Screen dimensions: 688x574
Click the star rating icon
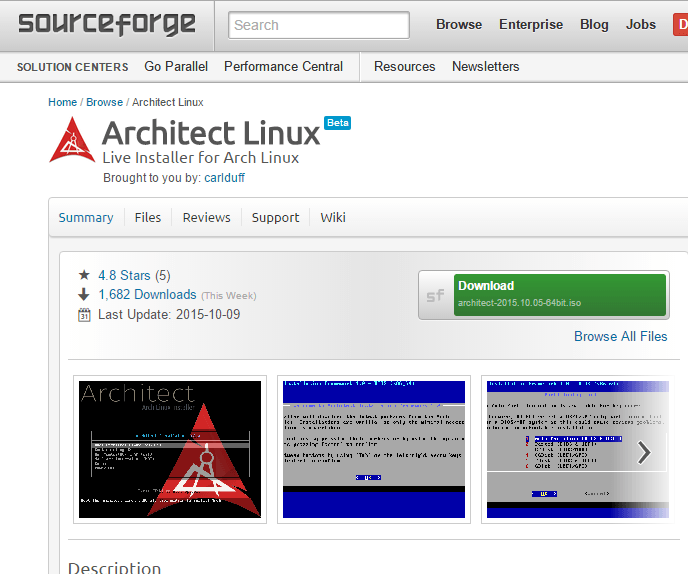(x=84, y=275)
